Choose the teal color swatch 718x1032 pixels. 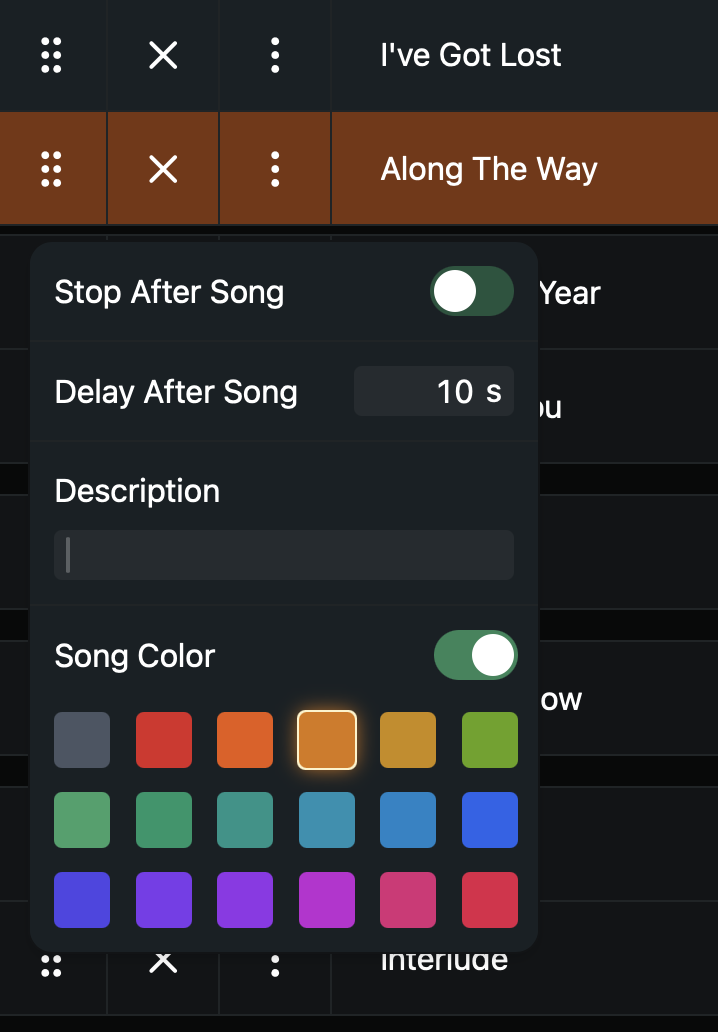point(245,820)
